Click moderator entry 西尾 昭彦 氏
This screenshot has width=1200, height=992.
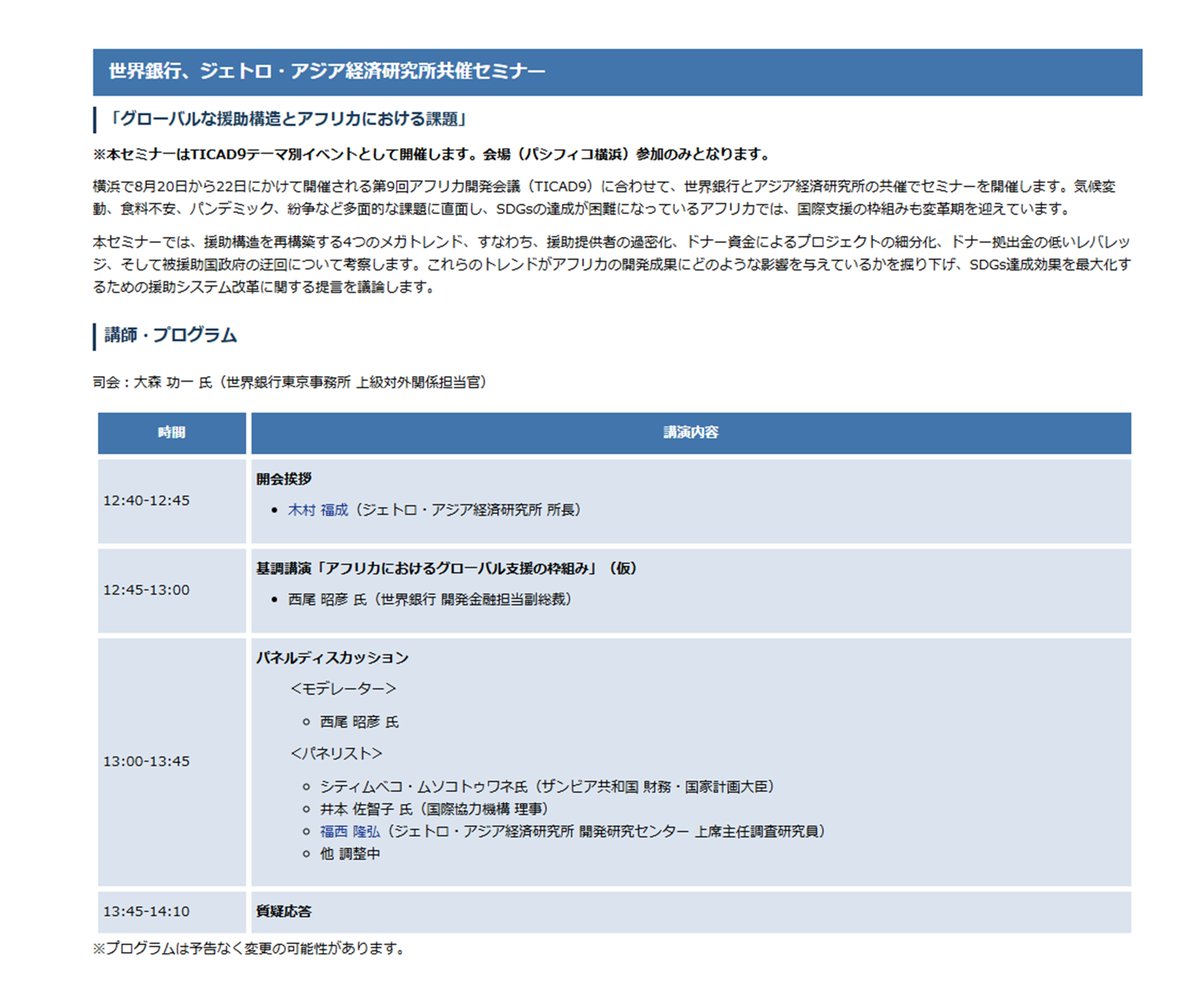tap(359, 721)
